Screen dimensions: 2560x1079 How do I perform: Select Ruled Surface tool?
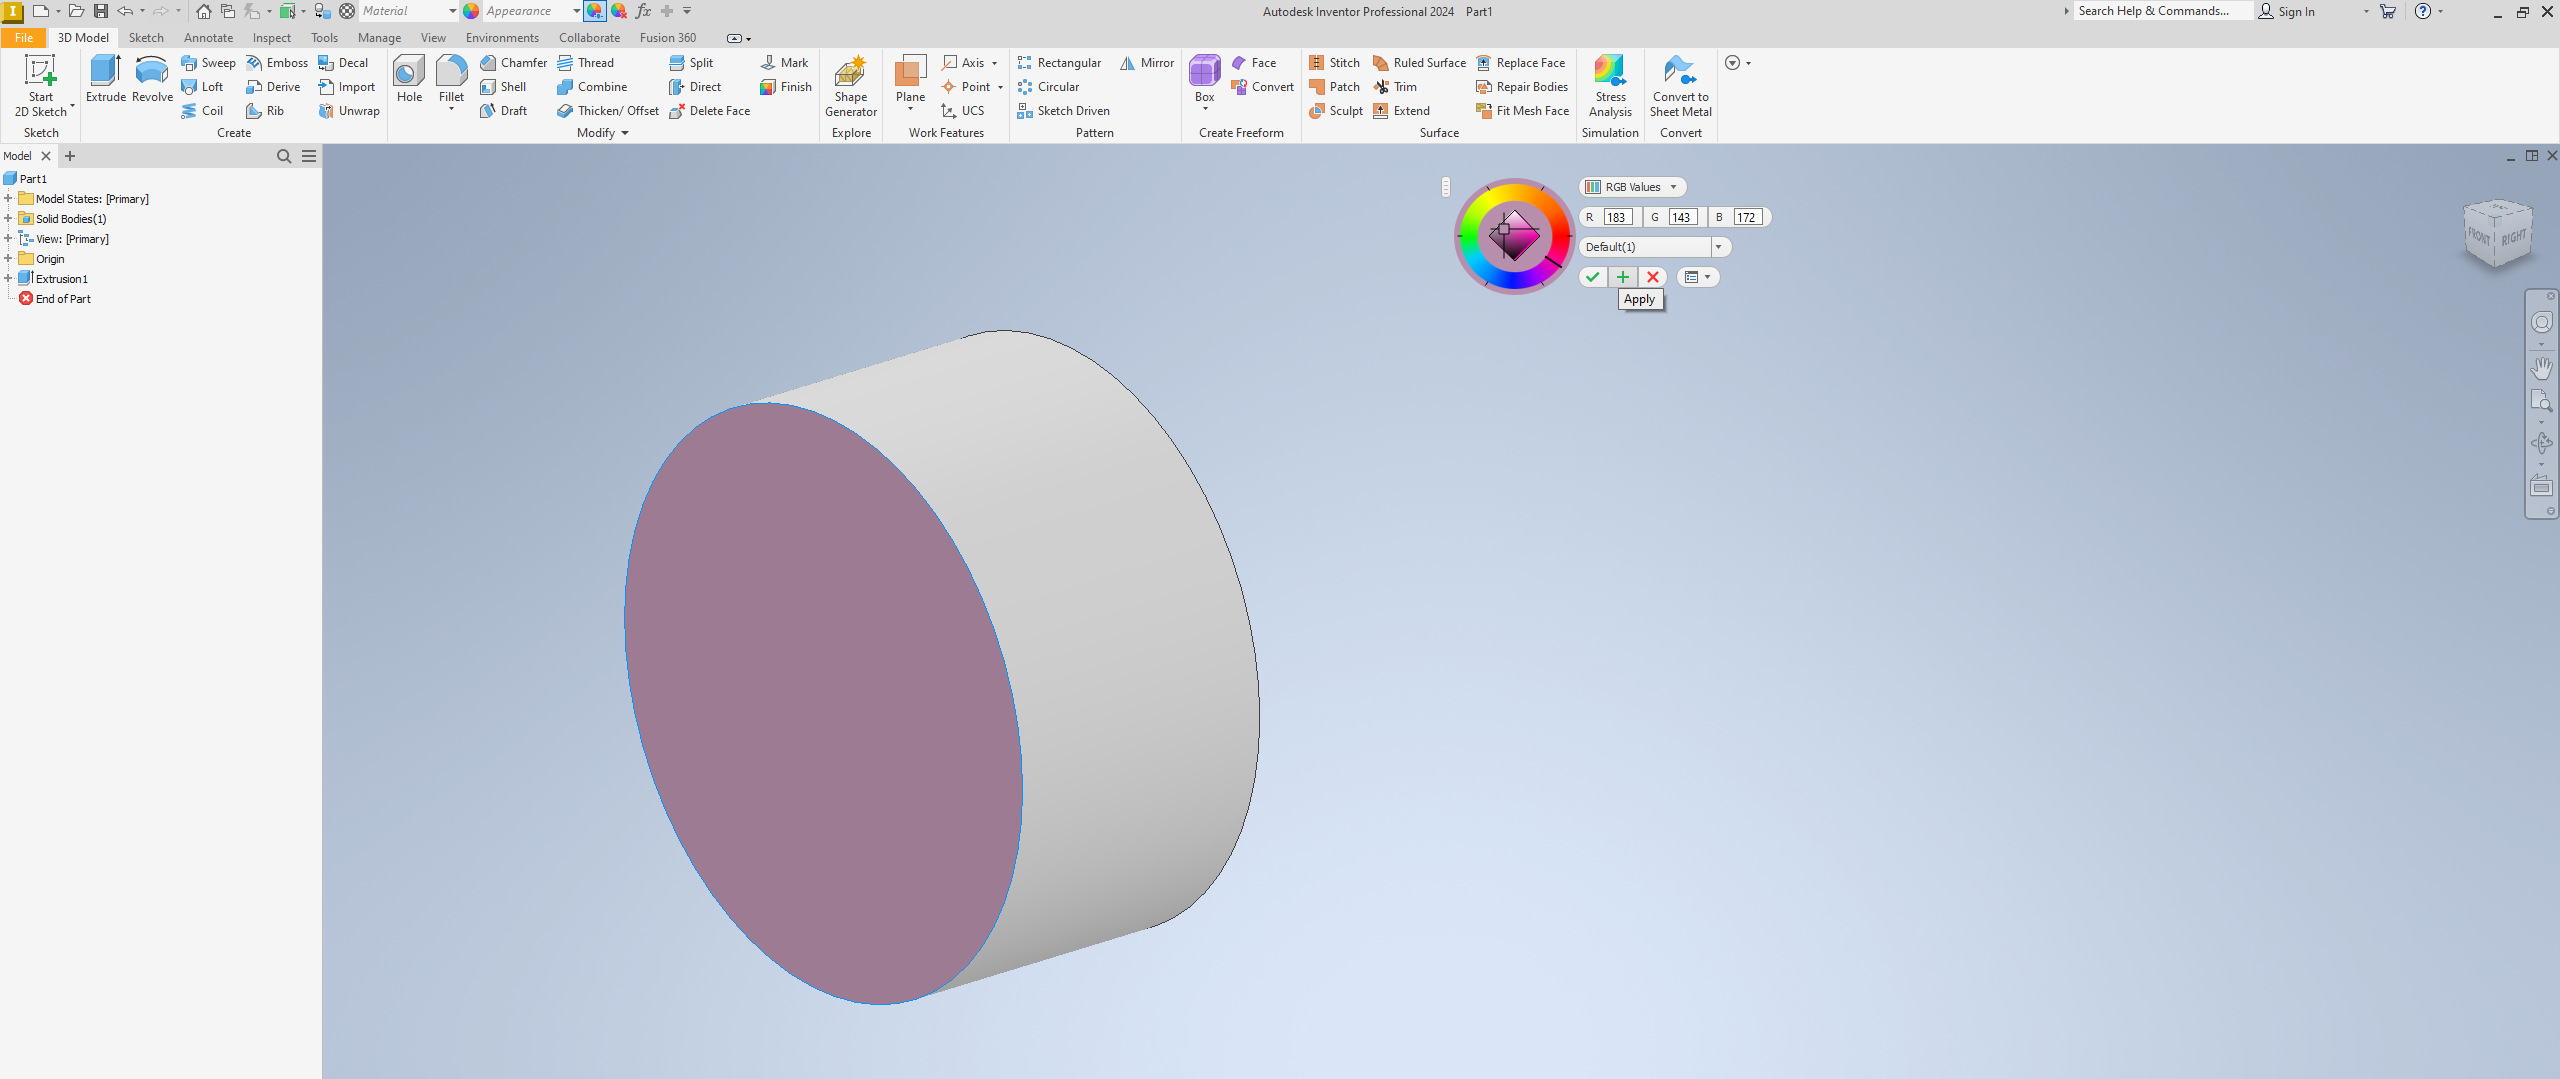[1419, 63]
